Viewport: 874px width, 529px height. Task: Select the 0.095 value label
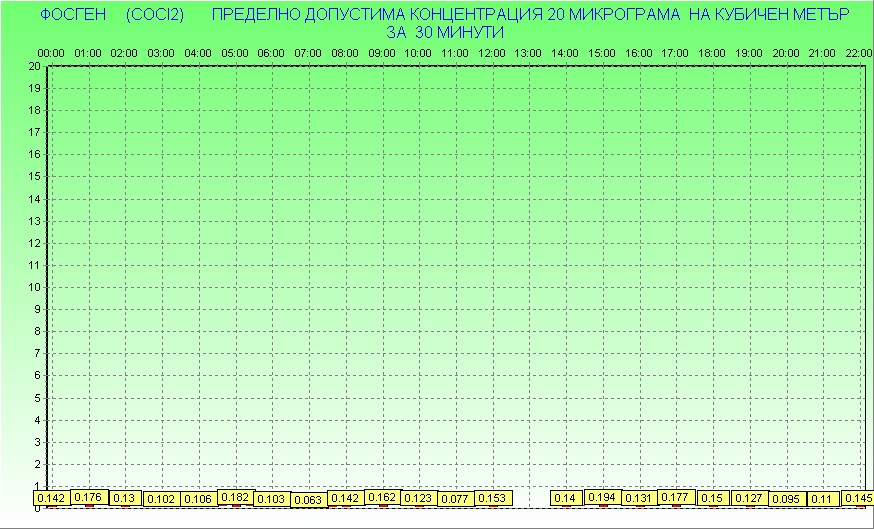[x=786, y=499]
